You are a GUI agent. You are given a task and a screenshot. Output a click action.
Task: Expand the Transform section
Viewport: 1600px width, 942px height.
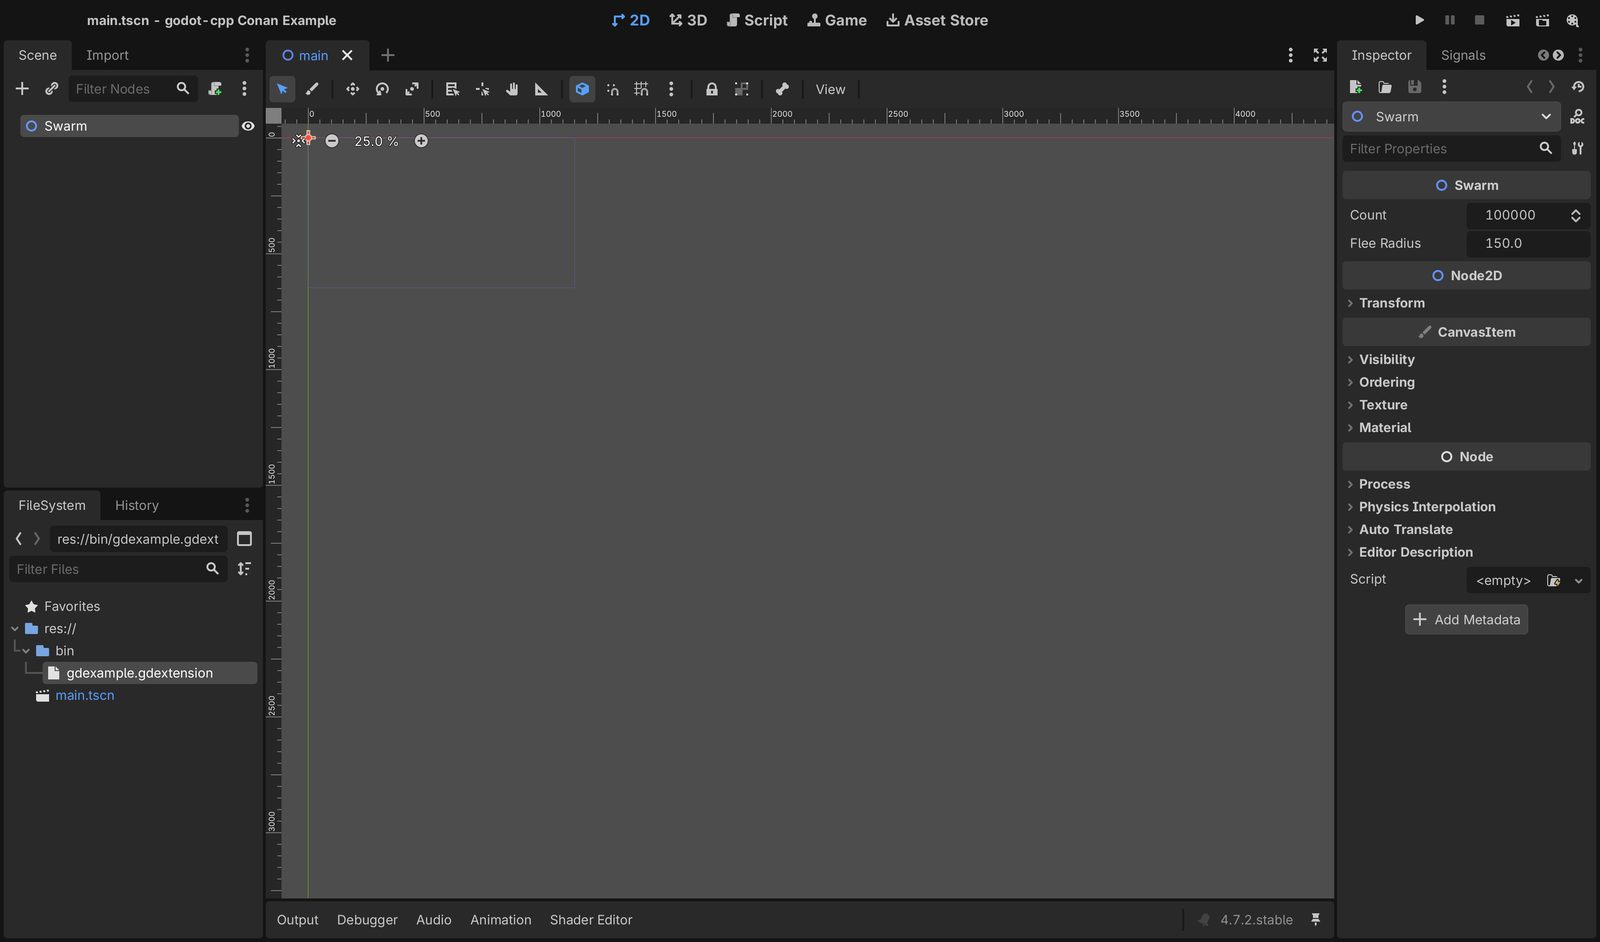(x=1466, y=303)
